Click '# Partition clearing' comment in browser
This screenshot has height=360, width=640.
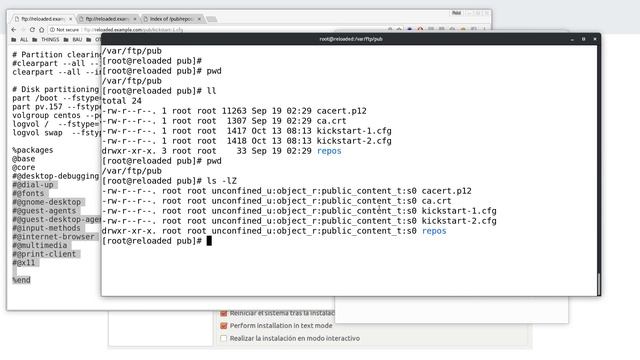(x=57, y=55)
